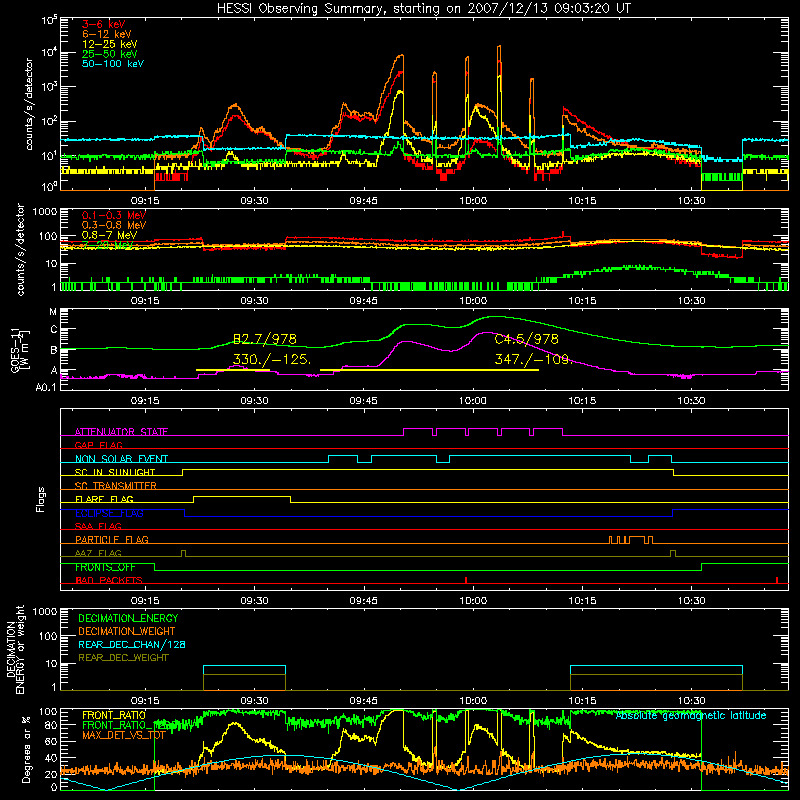Image resolution: width=800 pixels, height=800 pixels.
Task: Select the 50-100 keV legend label
Action: click(x=113, y=64)
